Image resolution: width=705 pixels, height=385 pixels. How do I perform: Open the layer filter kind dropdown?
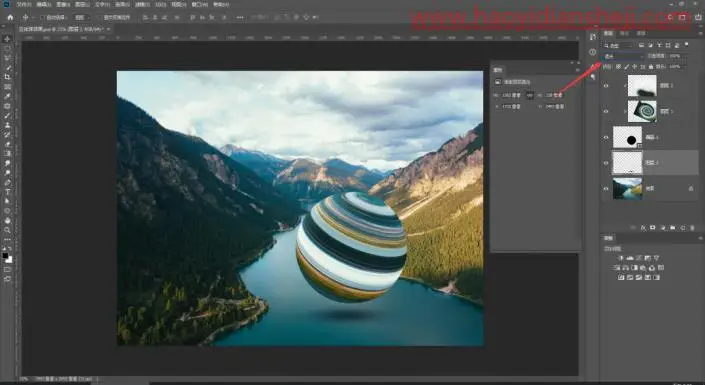tap(618, 45)
